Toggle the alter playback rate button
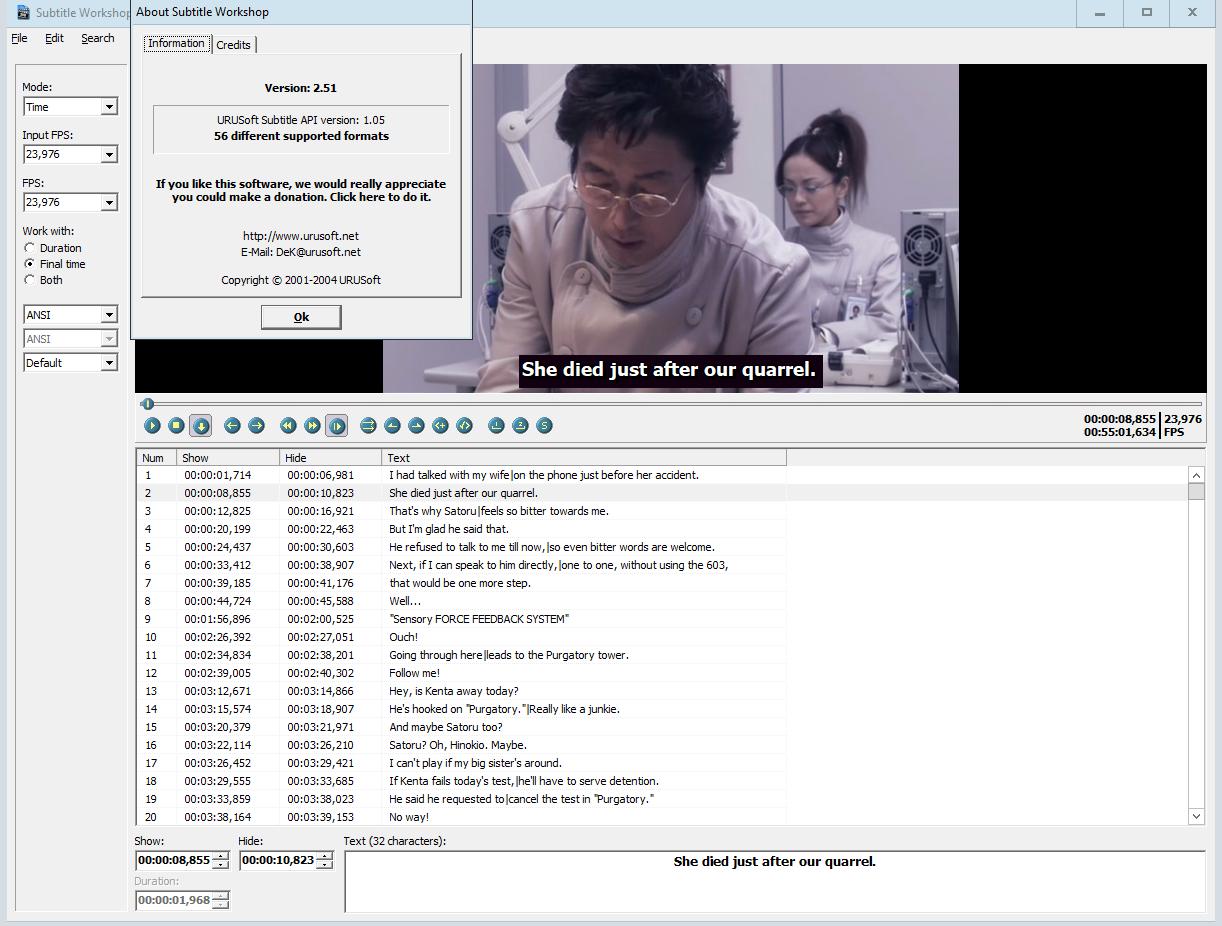1222x926 pixels. coord(336,426)
